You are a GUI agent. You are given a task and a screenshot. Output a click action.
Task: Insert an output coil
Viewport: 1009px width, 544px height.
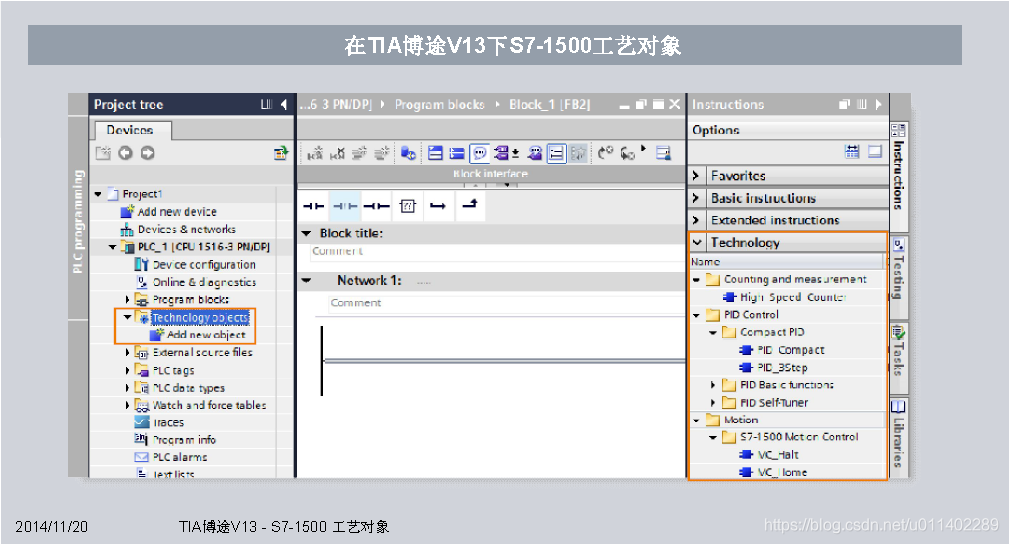(376, 206)
